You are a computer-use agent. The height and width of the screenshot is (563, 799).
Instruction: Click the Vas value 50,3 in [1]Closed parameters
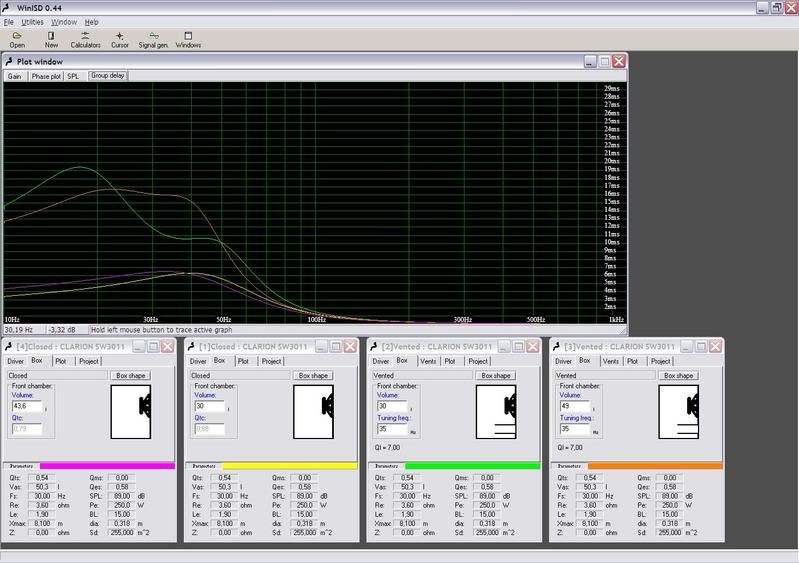coord(224,487)
